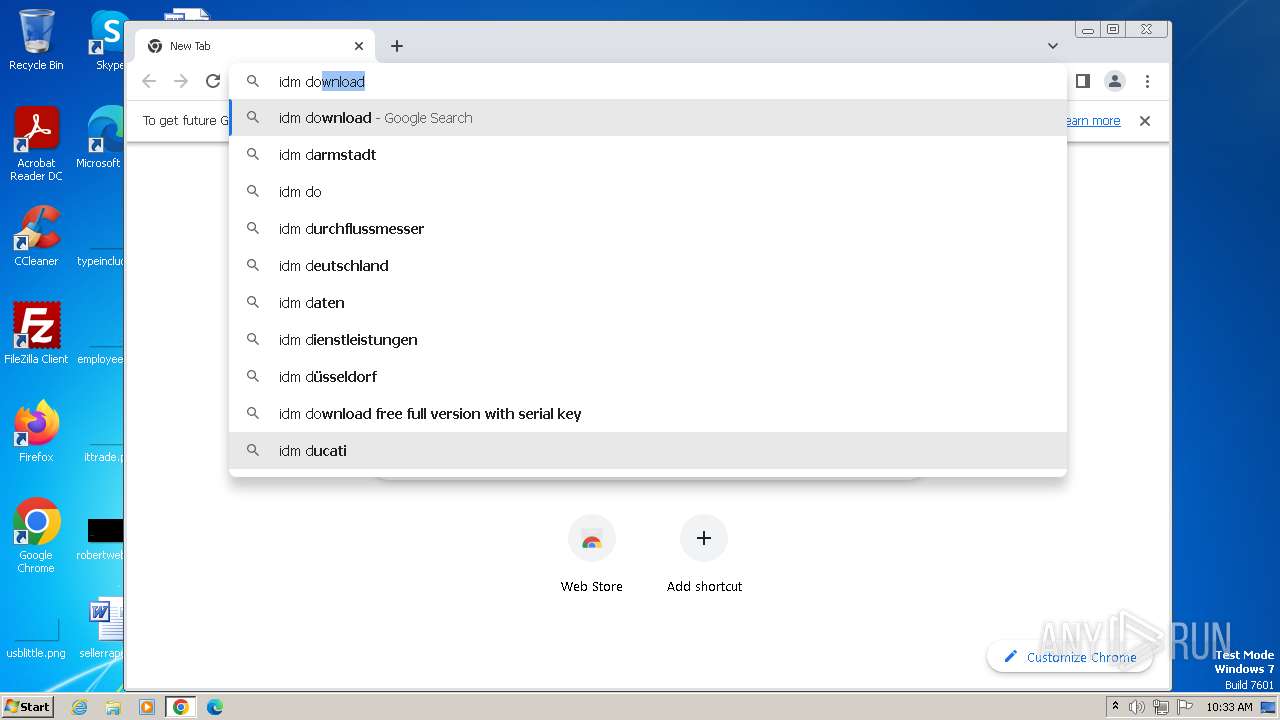Choose idm download free full version suggestion
Viewport: 1280px width, 720px height.
pyautogui.click(x=648, y=414)
